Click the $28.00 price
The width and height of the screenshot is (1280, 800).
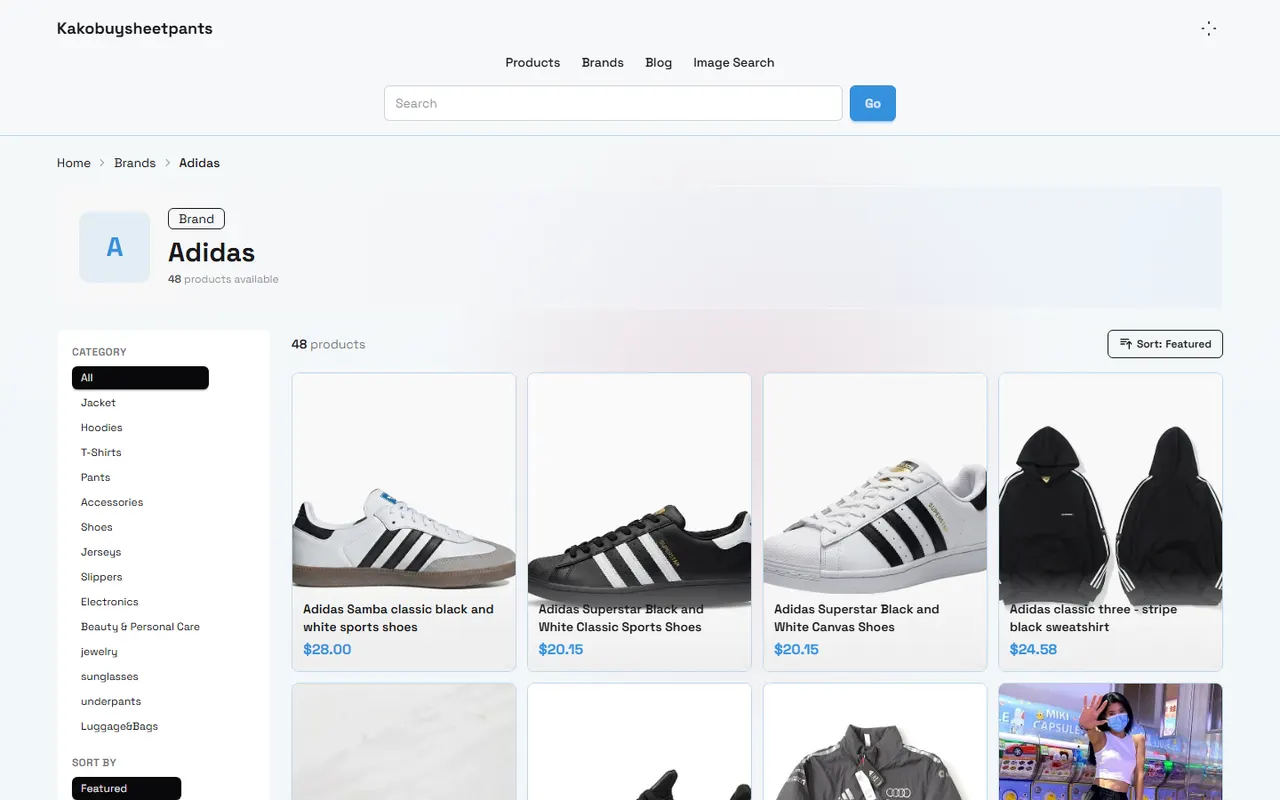pos(327,650)
